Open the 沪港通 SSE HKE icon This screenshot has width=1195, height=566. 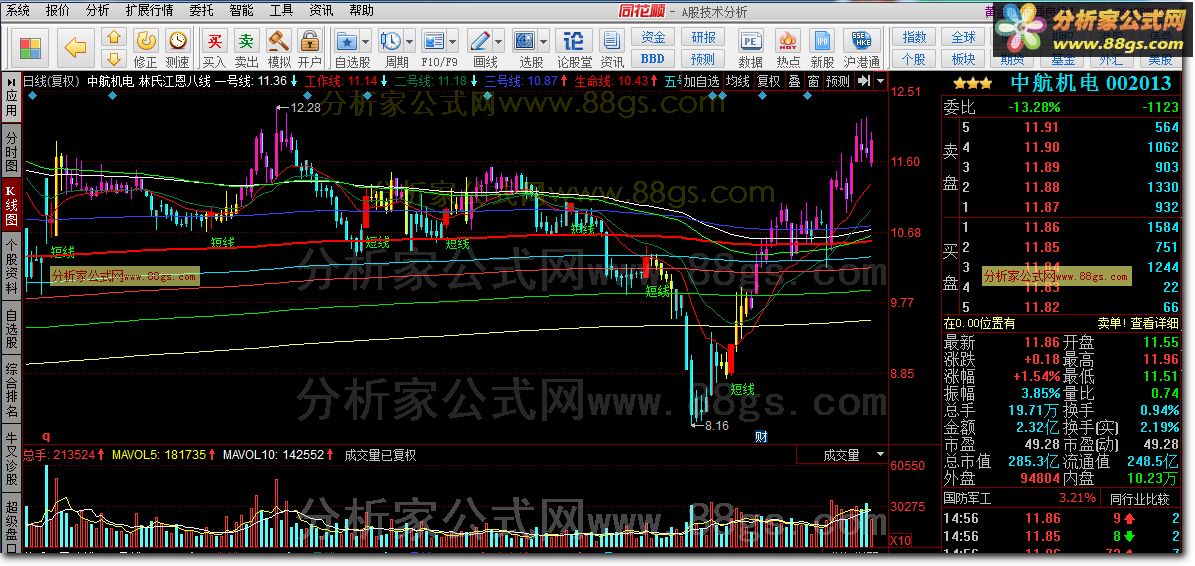(861, 41)
